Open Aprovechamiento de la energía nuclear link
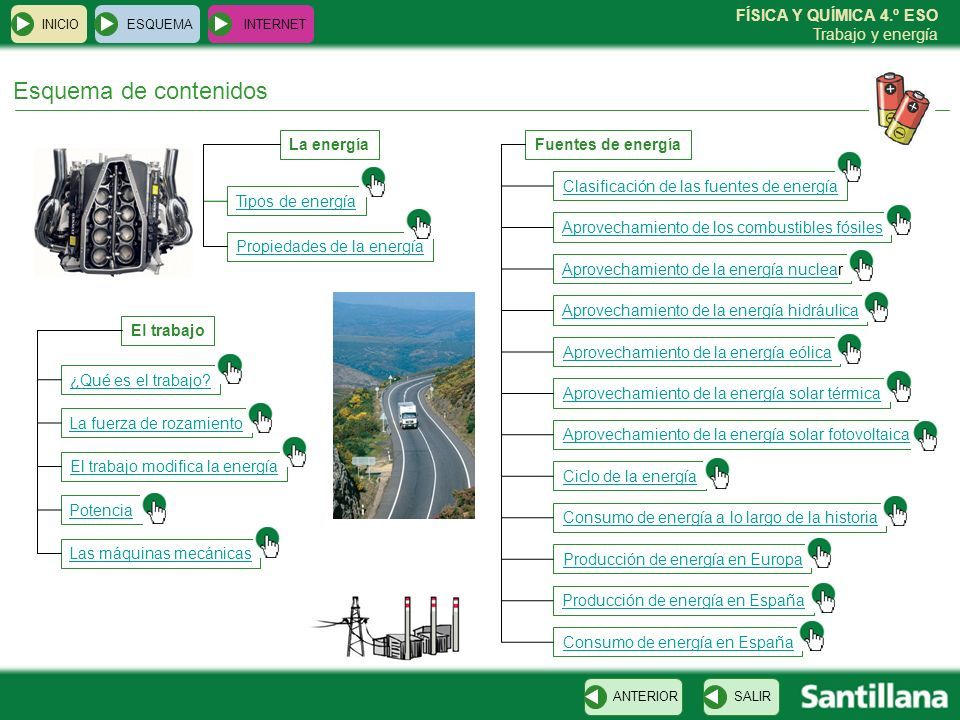 [x=703, y=269]
